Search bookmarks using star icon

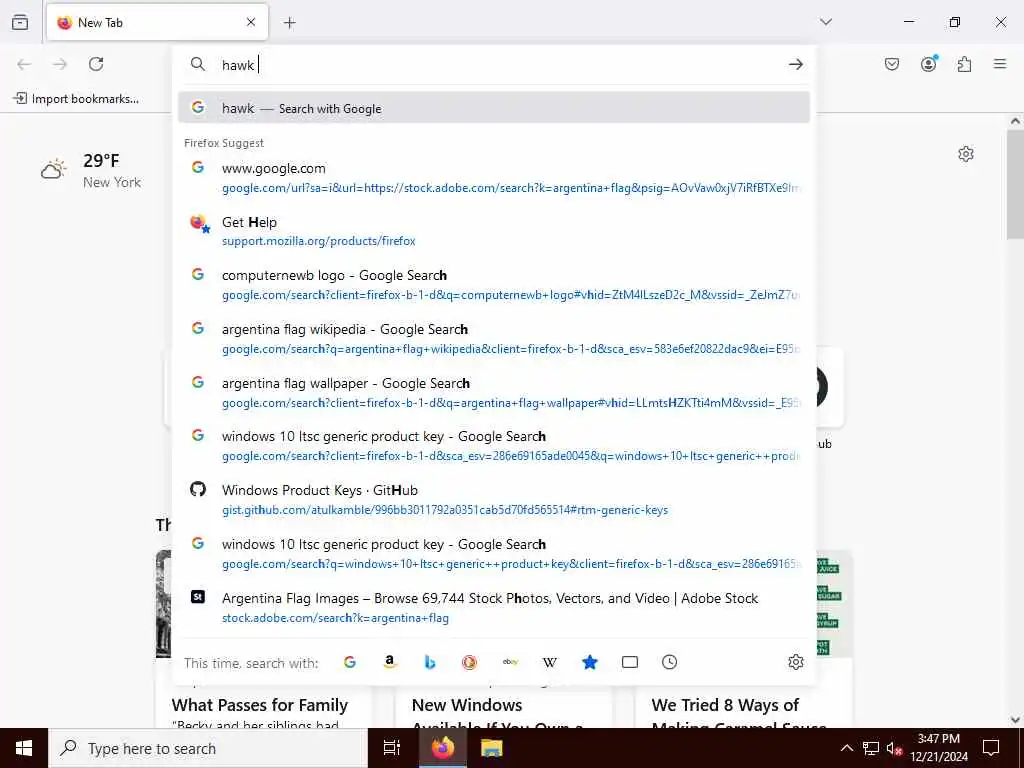[590, 662]
